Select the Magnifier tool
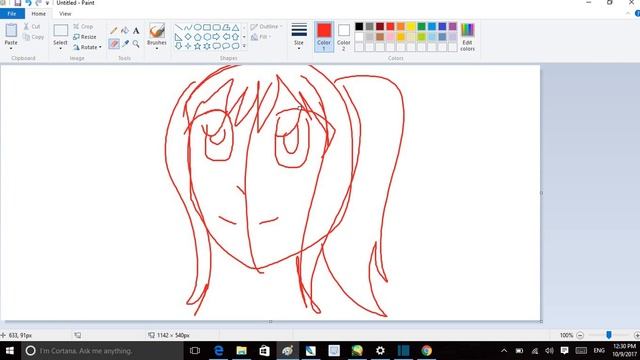The height and width of the screenshot is (360, 640). tap(136, 44)
